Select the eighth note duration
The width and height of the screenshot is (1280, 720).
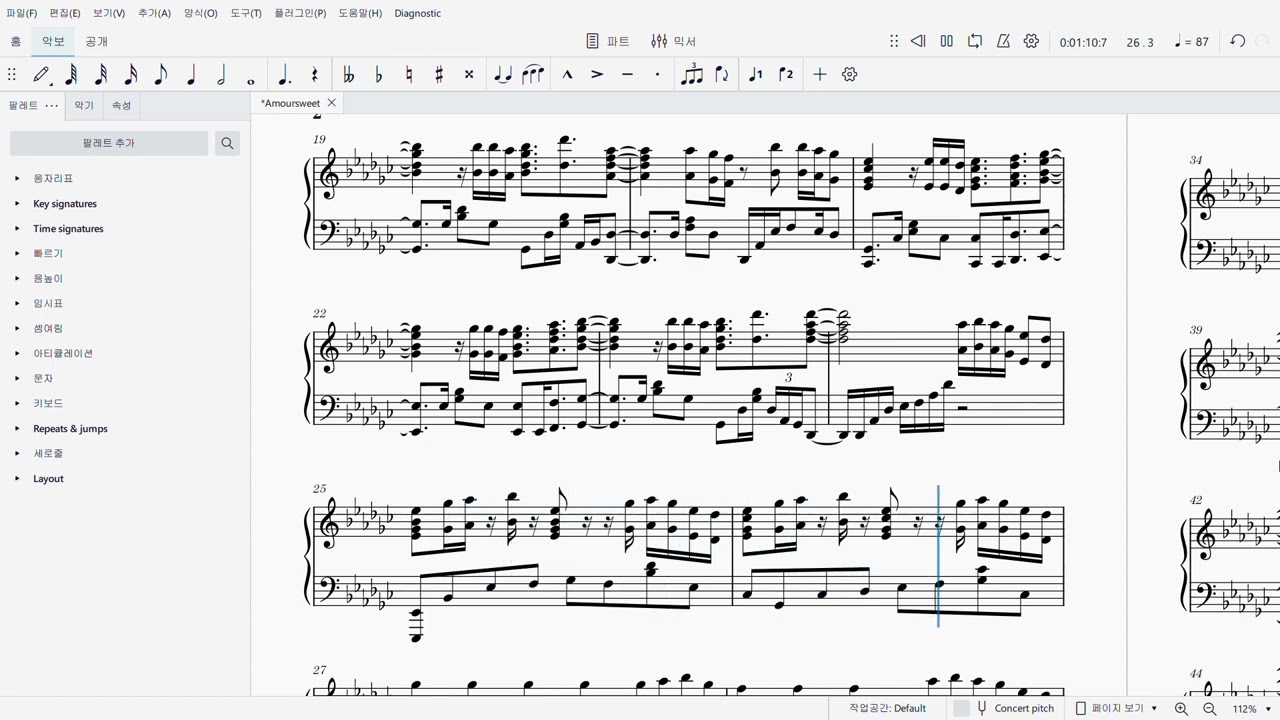pos(161,74)
